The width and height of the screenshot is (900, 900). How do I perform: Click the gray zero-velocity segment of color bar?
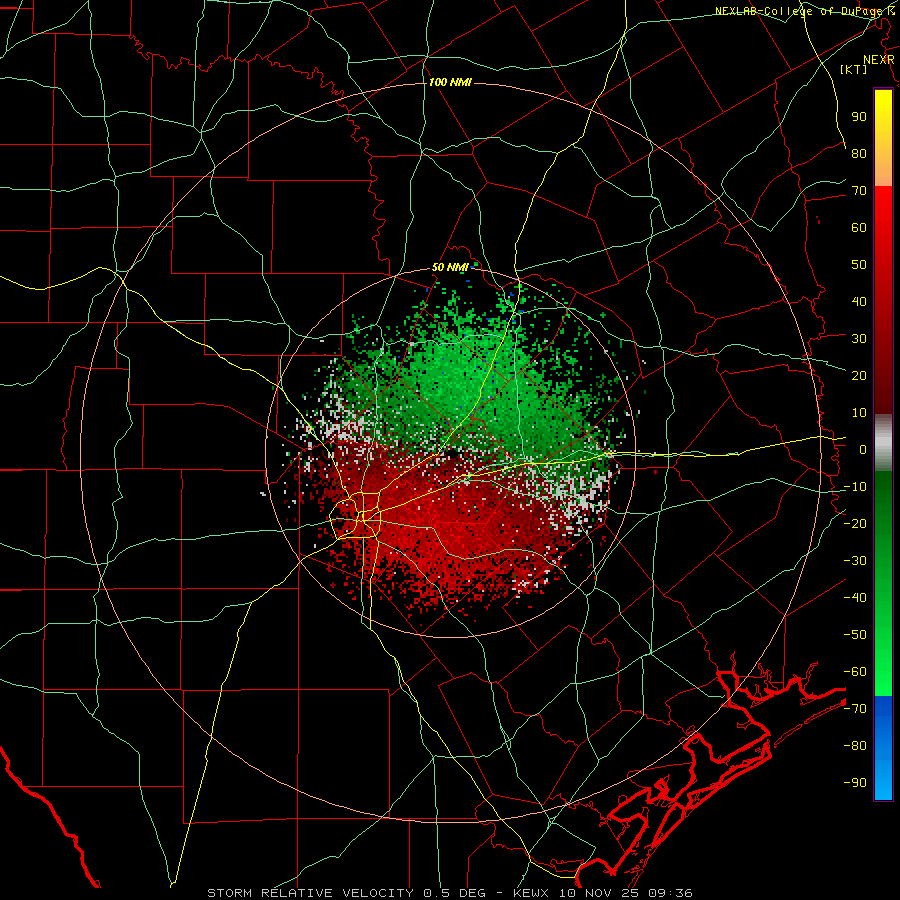[883, 443]
